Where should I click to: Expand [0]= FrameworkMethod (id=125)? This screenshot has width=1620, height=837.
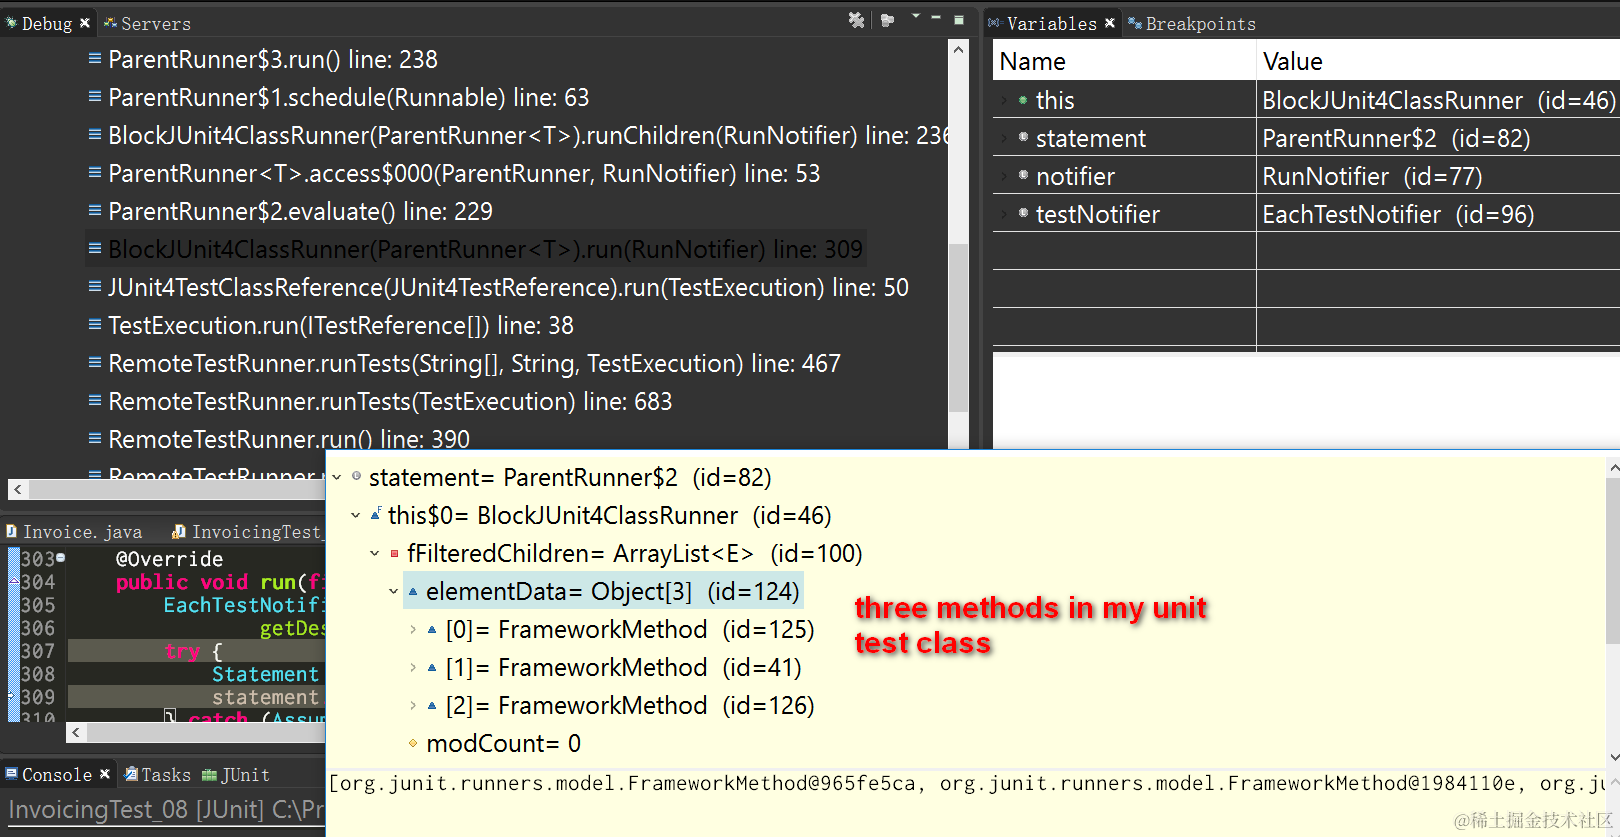pos(413,630)
